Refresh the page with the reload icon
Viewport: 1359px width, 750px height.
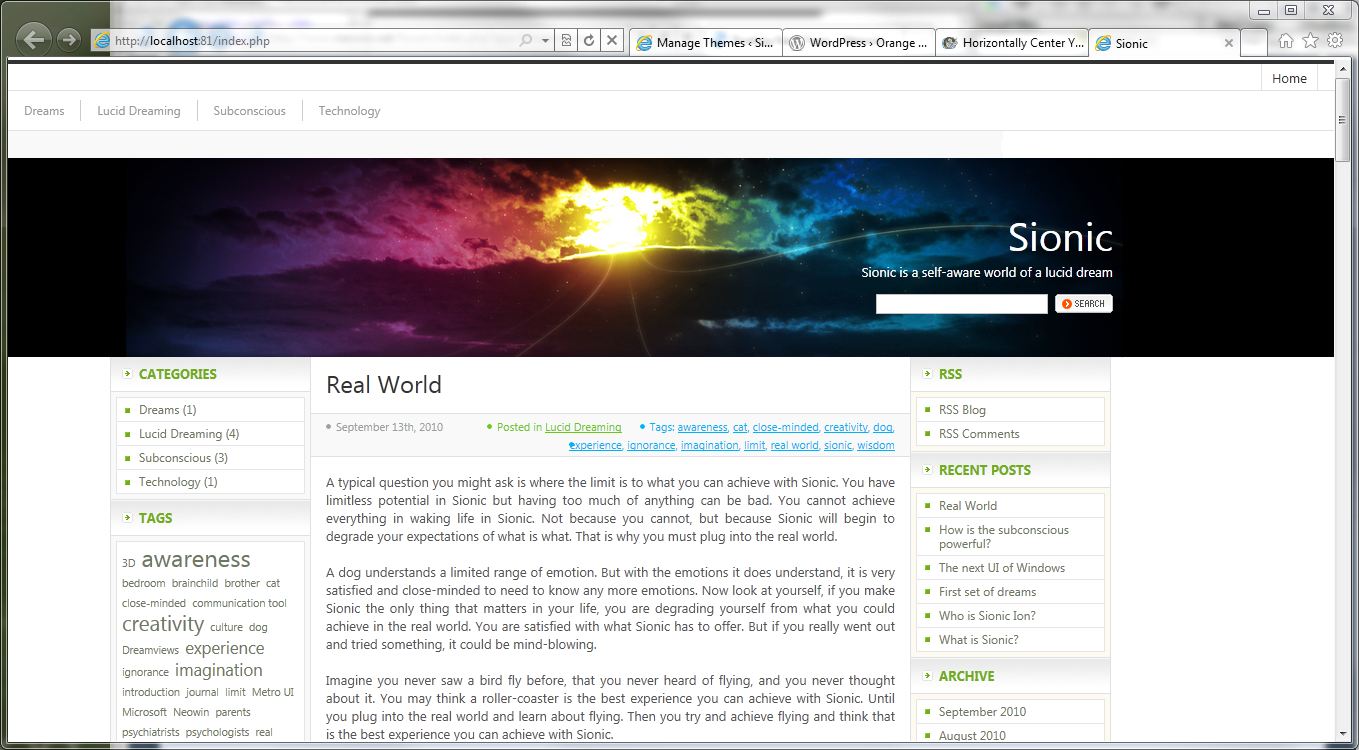tap(589, 41)
